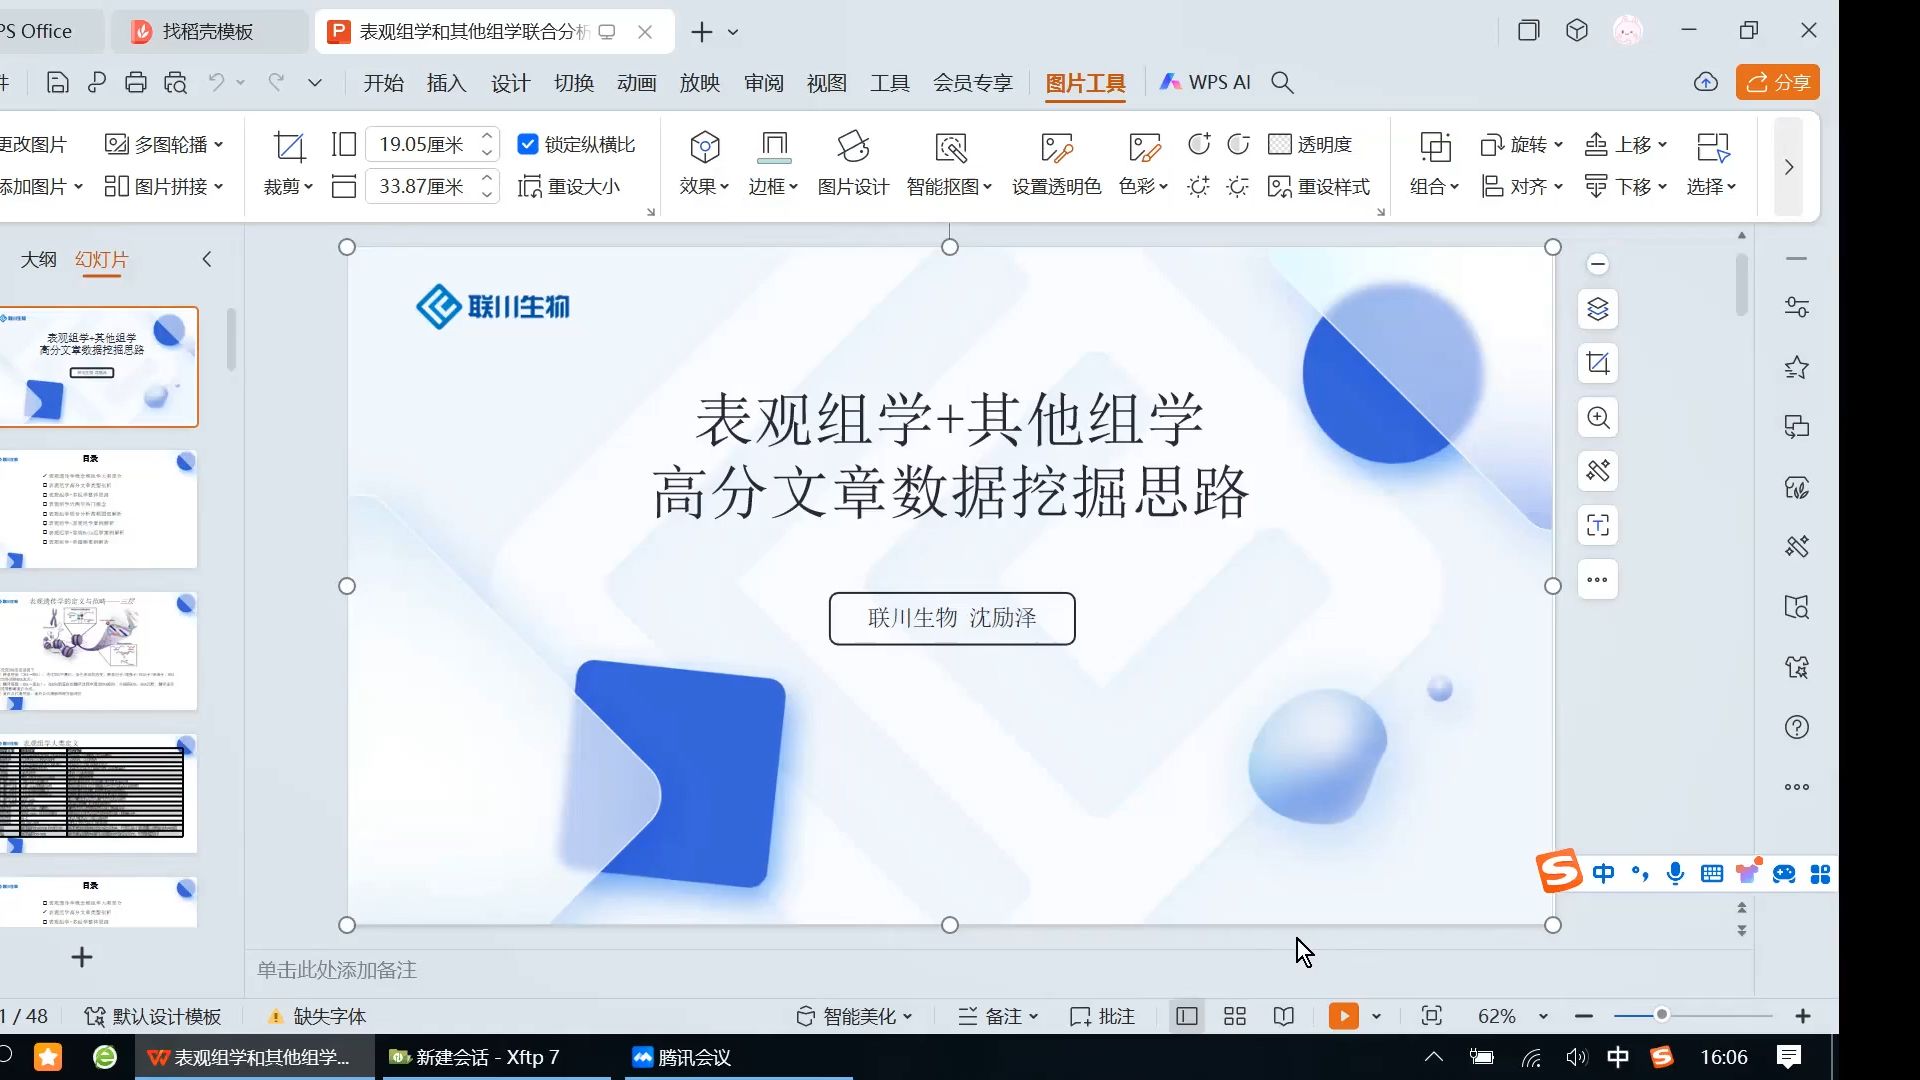Click 联川生物 沈励泽 button on slide
Screen dimensions: 1920x1080
[x=952, y=616]
